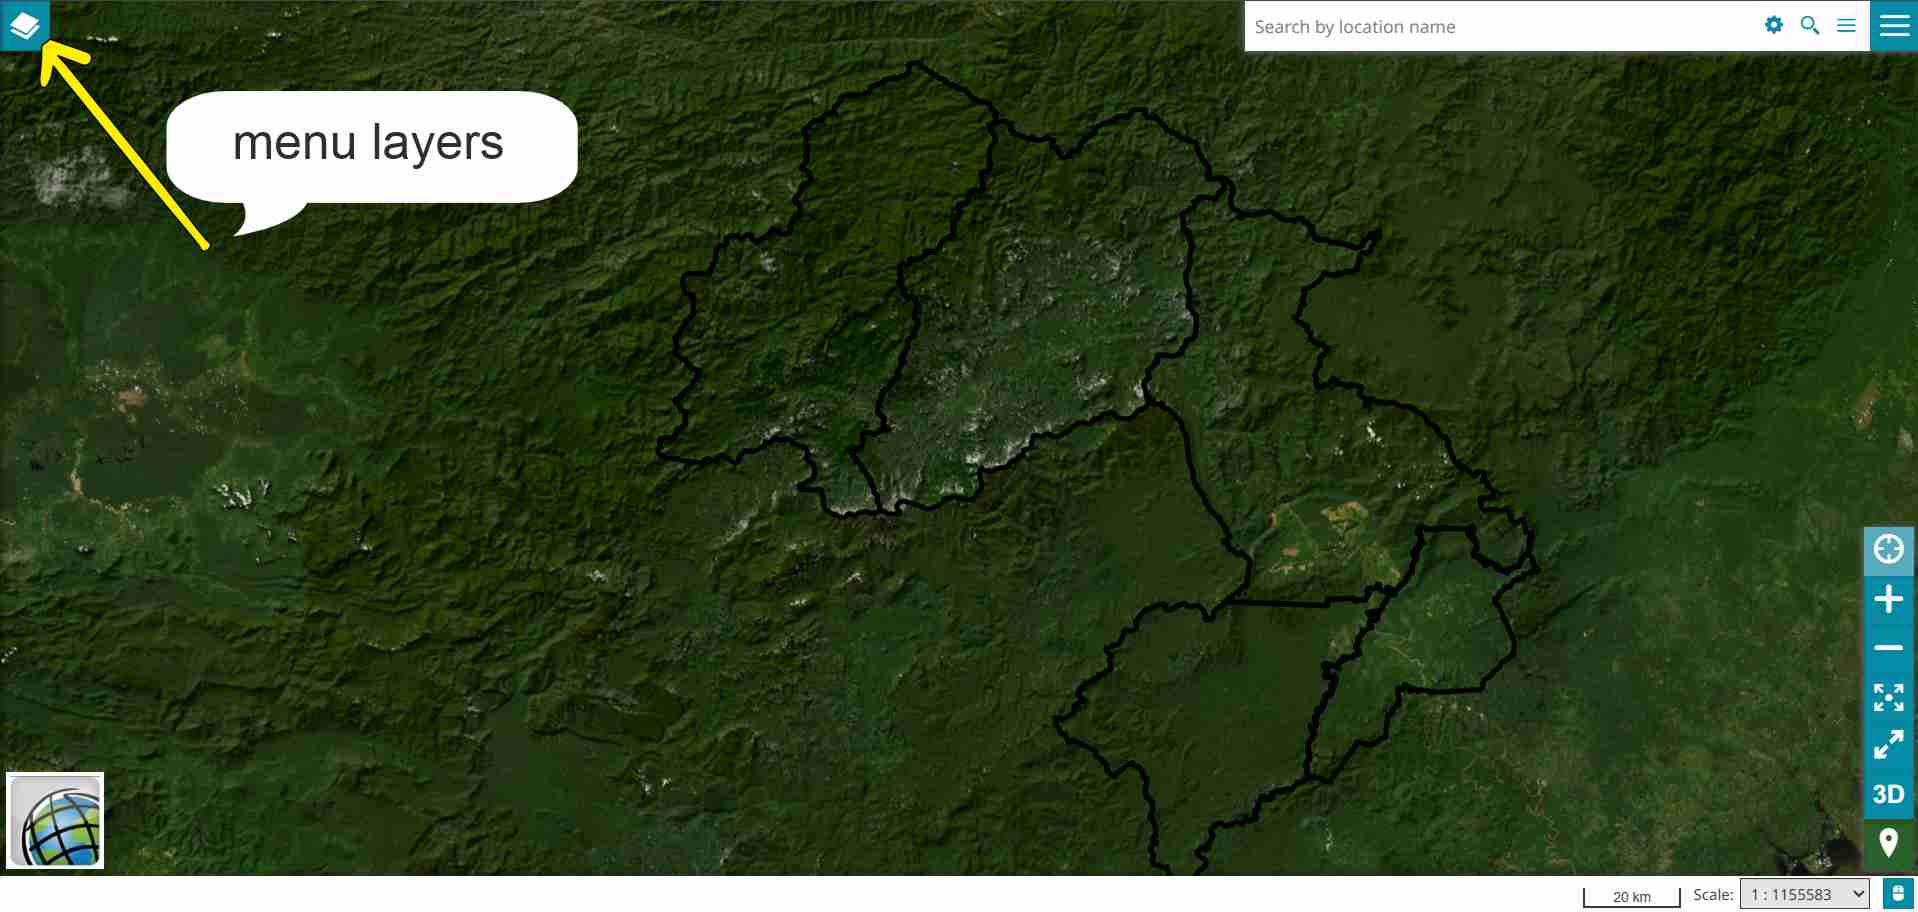Toggle 3D map mode

point(1888,794)
